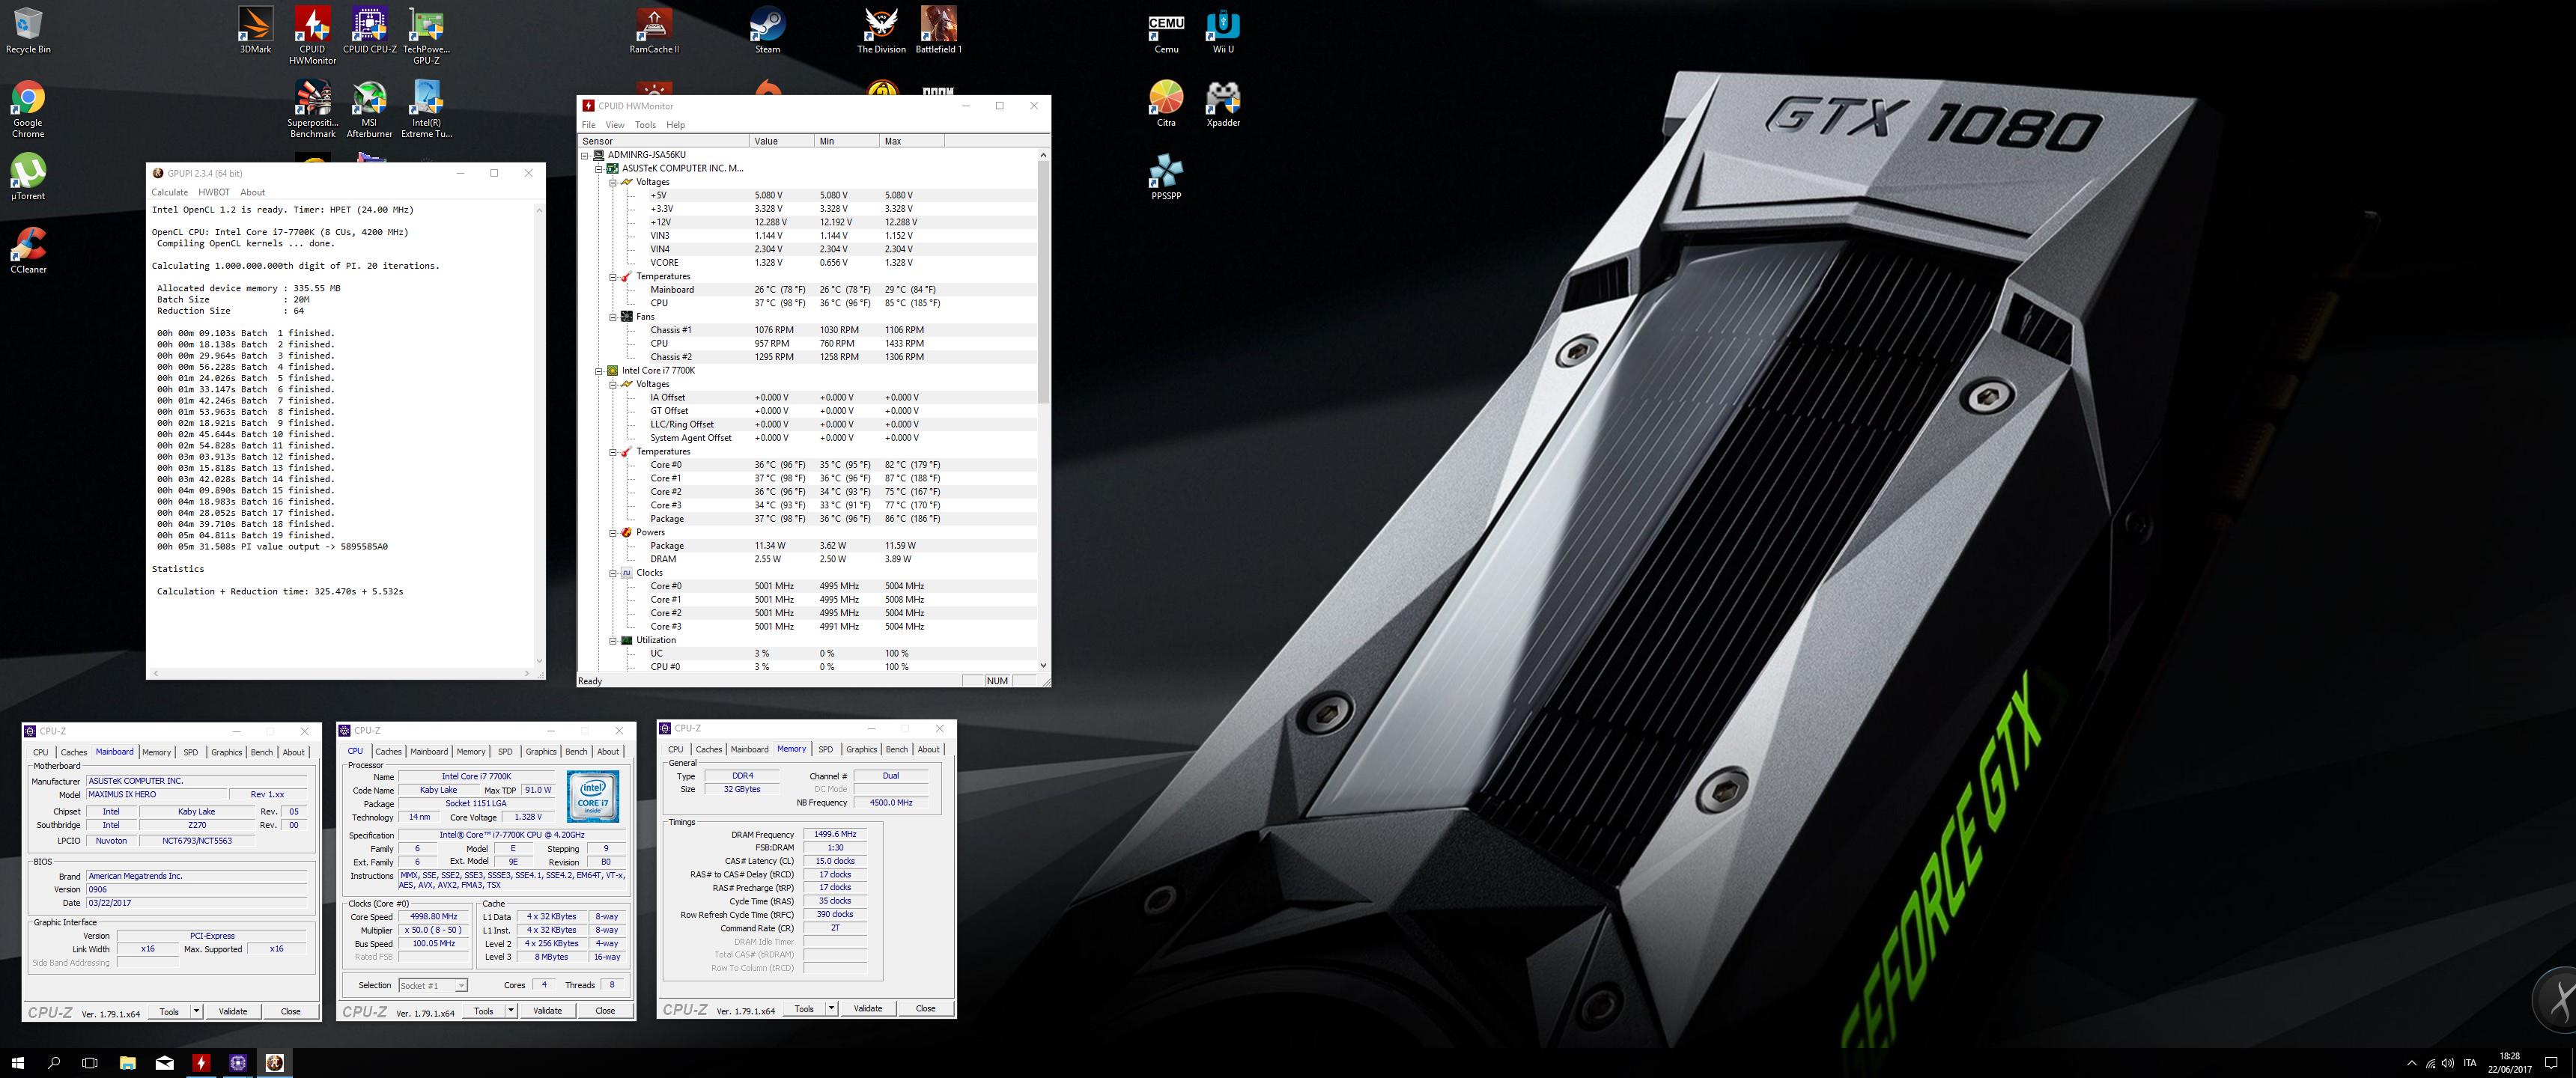The height and width of the screenshot is (1078, 2576).
Task: Open the Bench tab in CPU tab window
Action: point(577,751)
